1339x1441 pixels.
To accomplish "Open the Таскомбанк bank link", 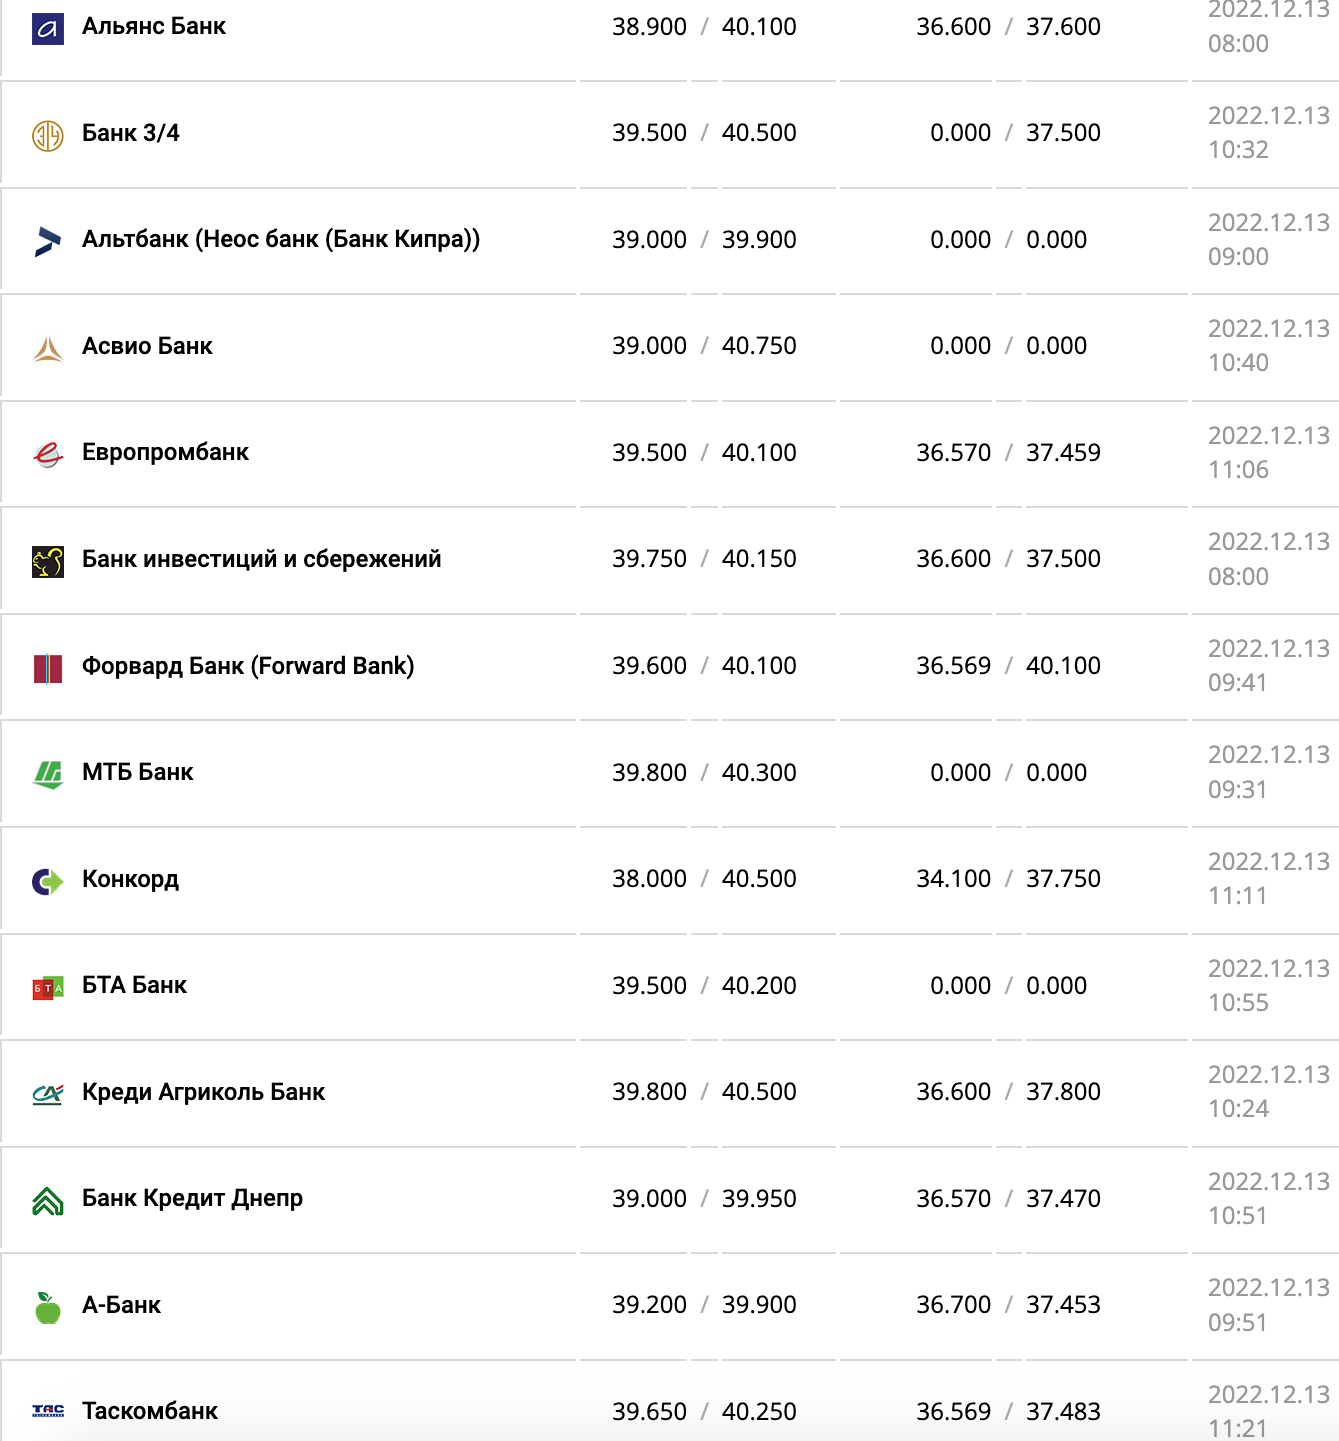I will pyautogui.click(x=149, y=1411).
